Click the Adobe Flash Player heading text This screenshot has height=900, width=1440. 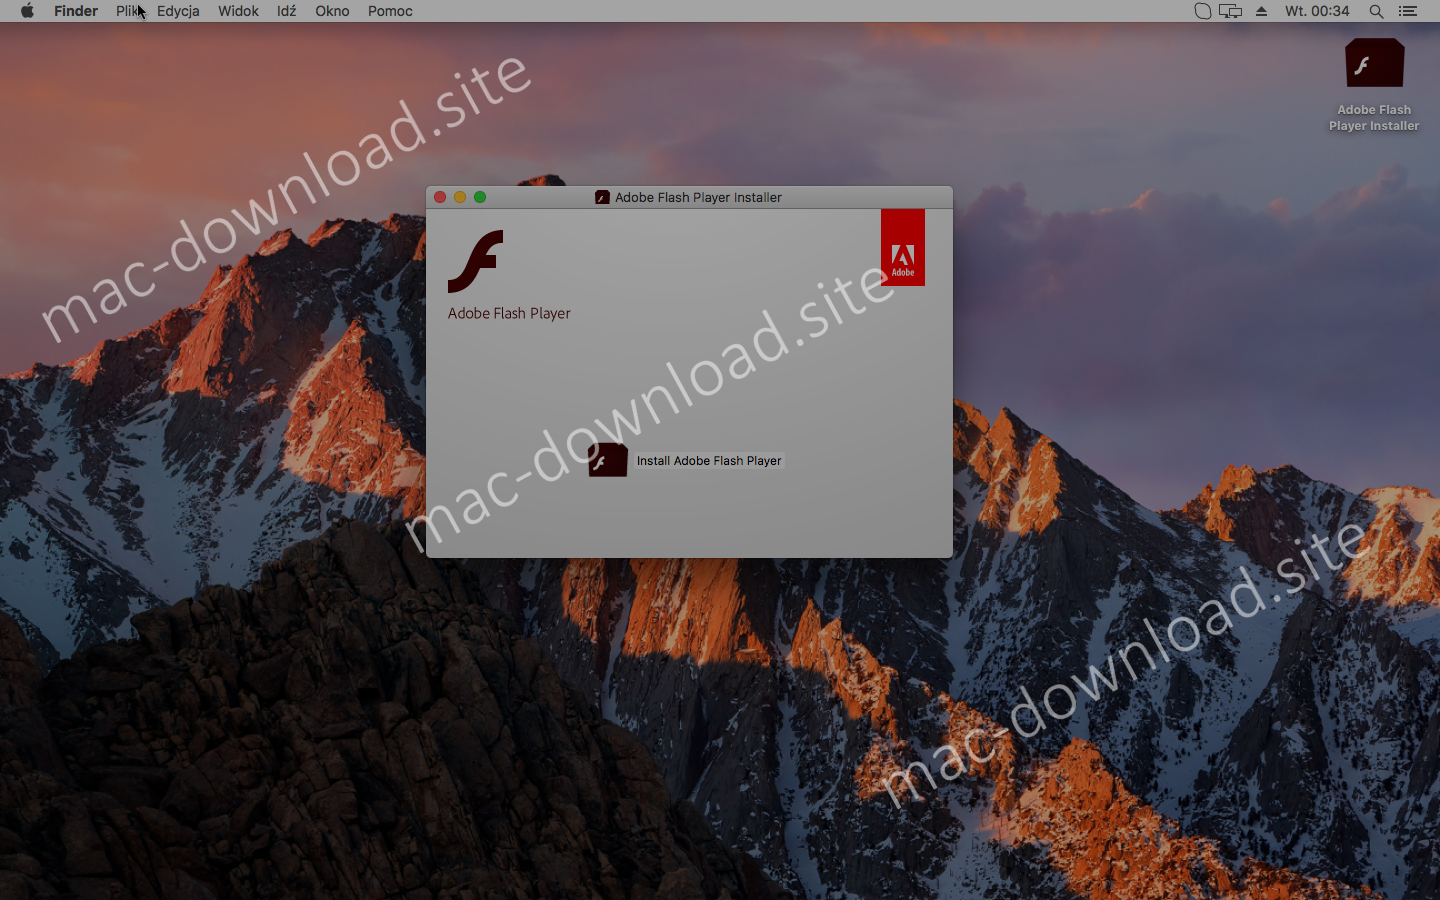(509, 313)
